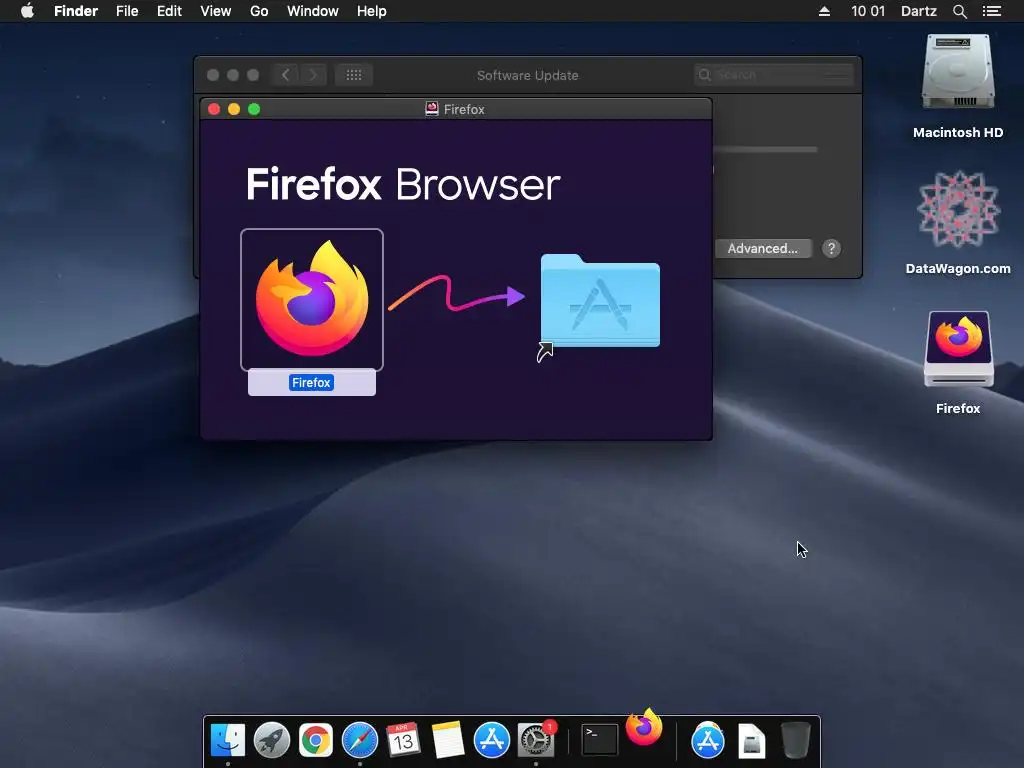Go back in Software Update window

click(286, 75)
